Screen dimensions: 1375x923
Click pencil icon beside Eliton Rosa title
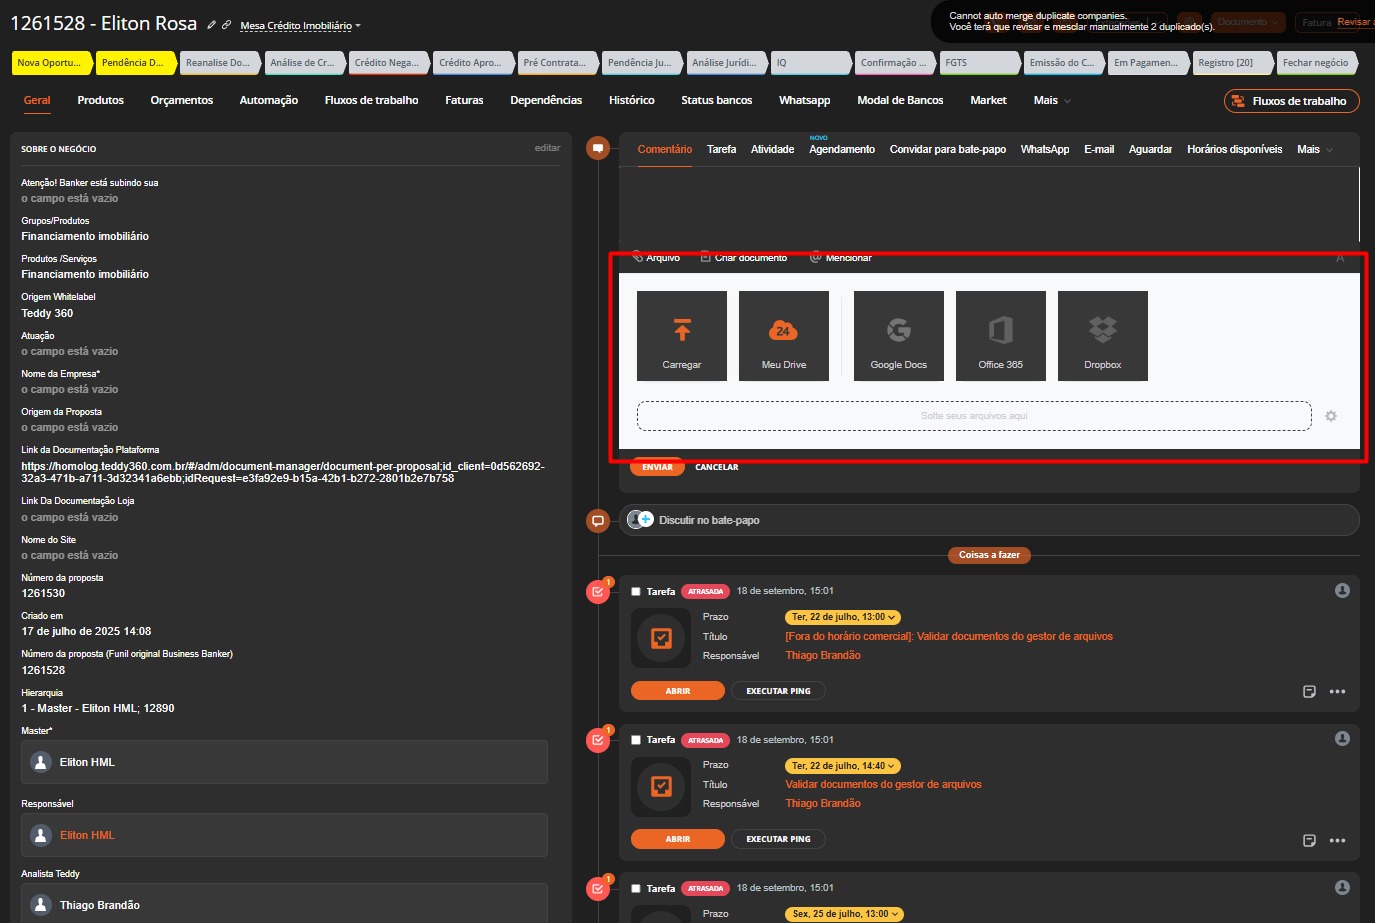pos(211,25)
